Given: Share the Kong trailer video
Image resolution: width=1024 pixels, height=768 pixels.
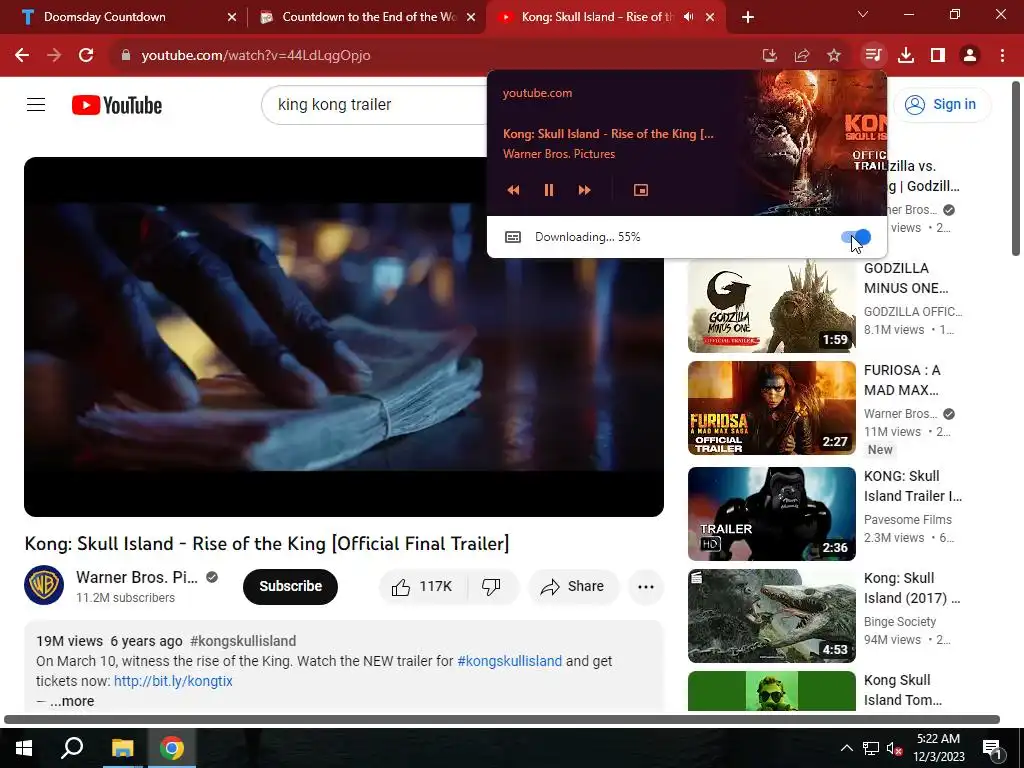Looking at the screenshot, I should click(x=573, y=586).
